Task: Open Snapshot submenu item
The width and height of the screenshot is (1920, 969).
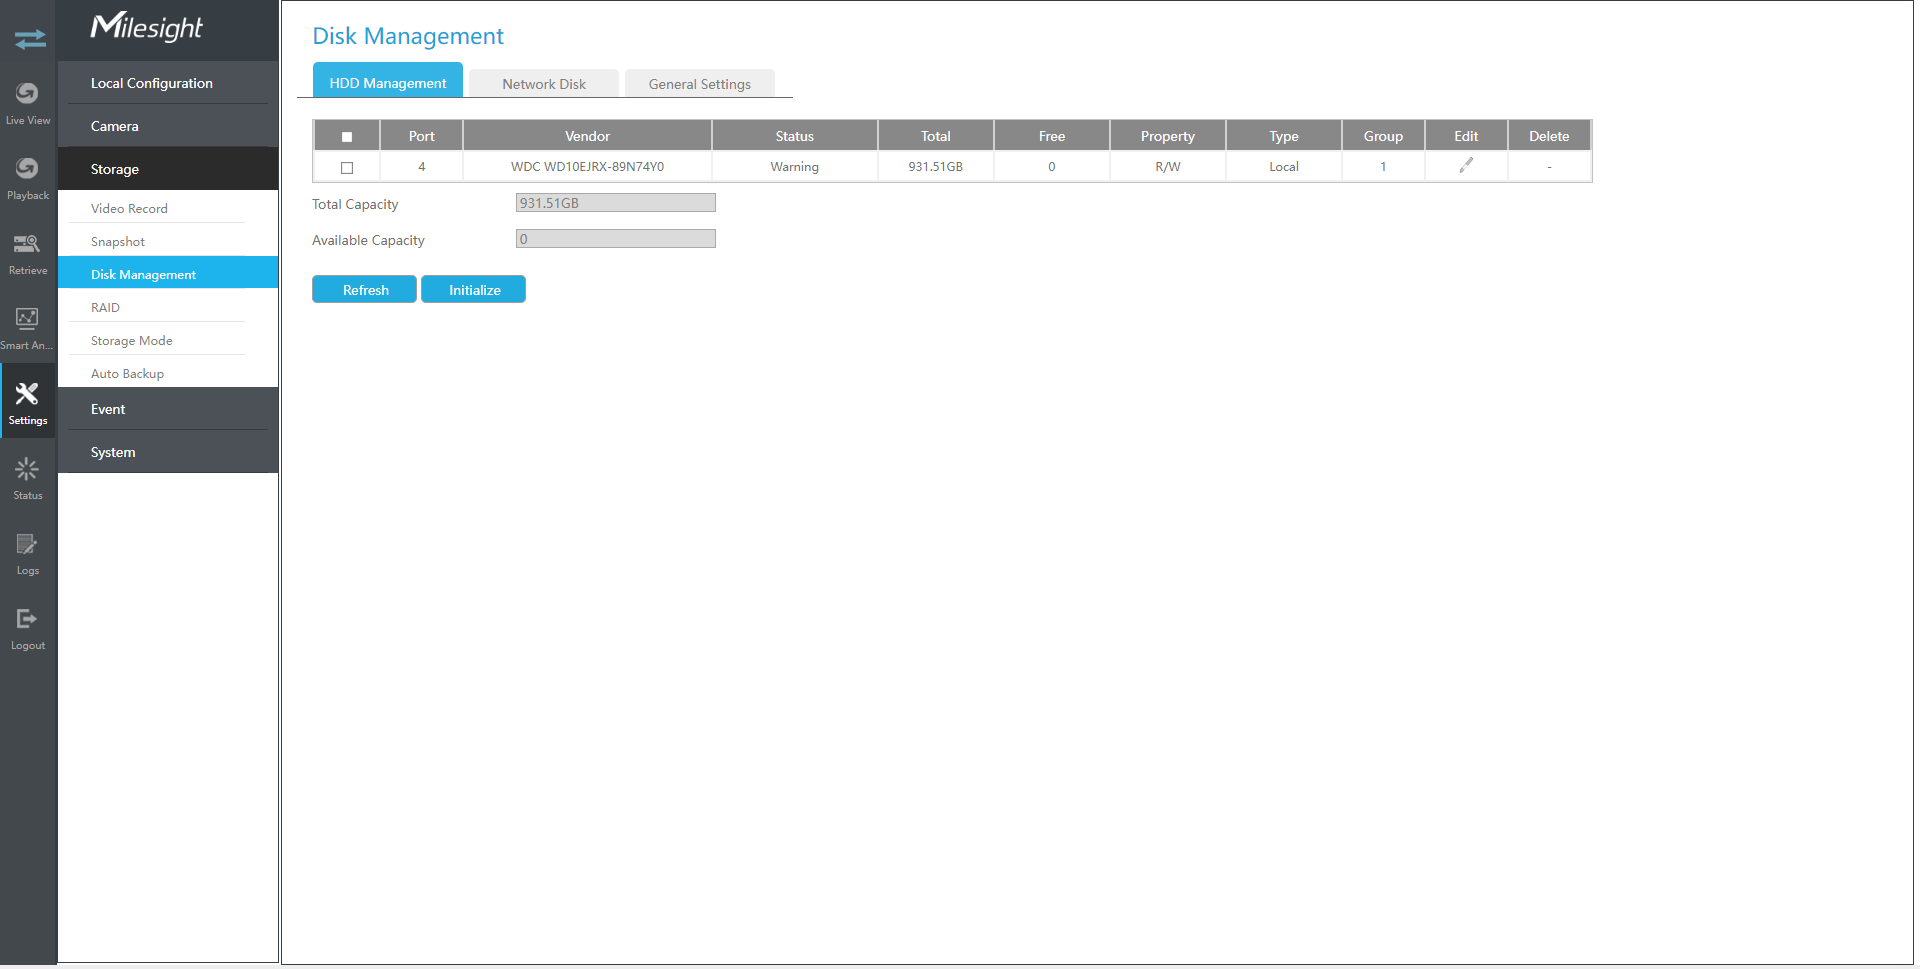Action: pos(168,241)
